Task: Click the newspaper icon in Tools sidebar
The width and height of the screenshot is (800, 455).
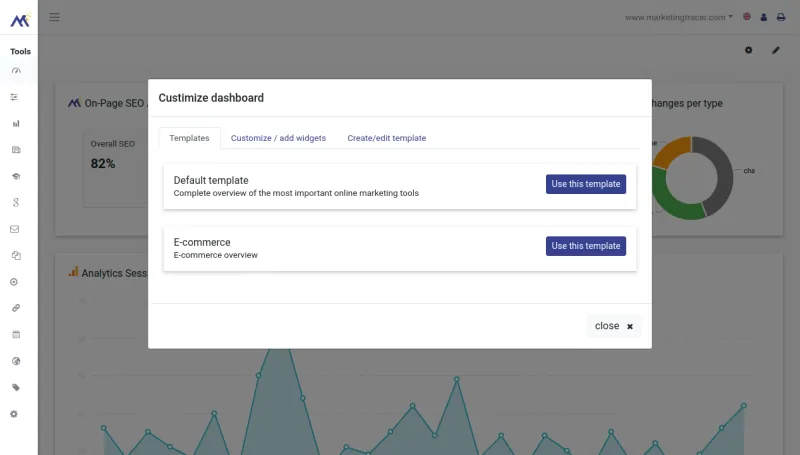Action: tap(16, 150)
